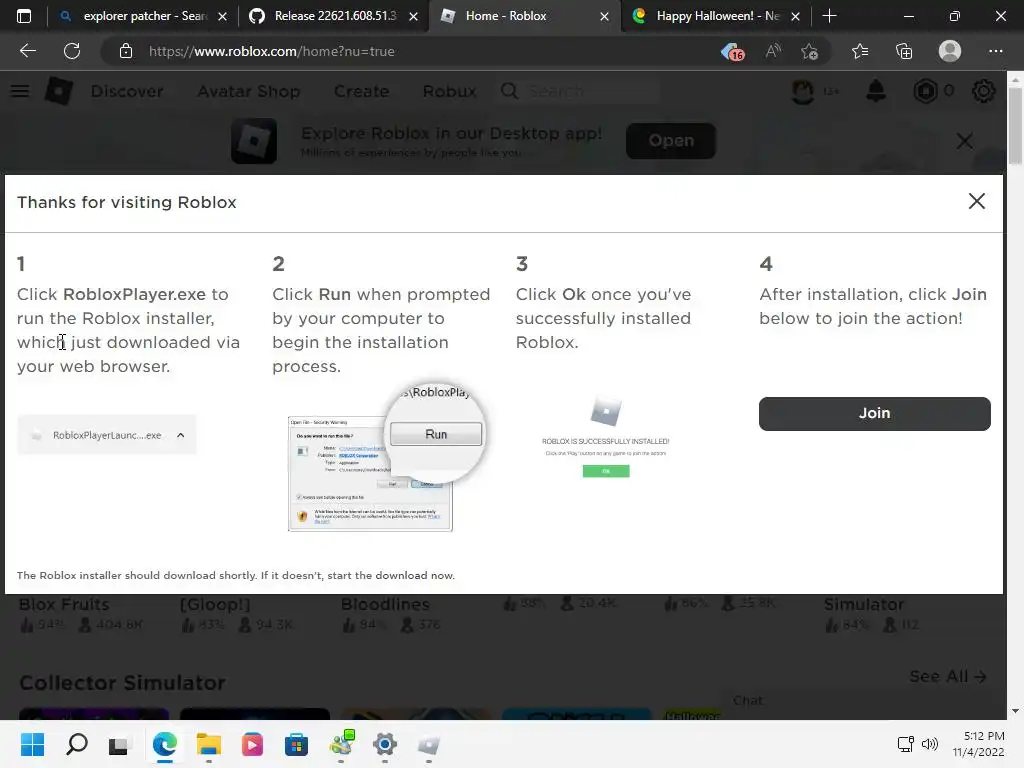Click the Read aloud icon
Viewport: 1024px width, 768px height.
point(773,51)
